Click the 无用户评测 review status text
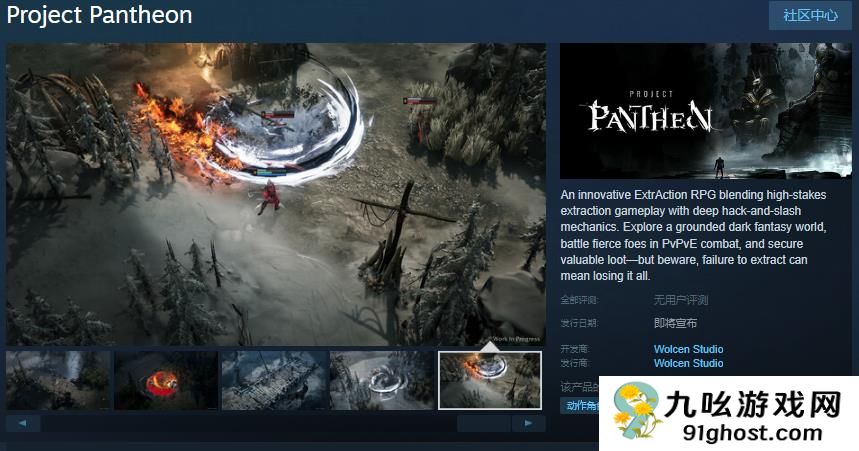Viewport: 859px width, 451px height. tap(680, 300)
